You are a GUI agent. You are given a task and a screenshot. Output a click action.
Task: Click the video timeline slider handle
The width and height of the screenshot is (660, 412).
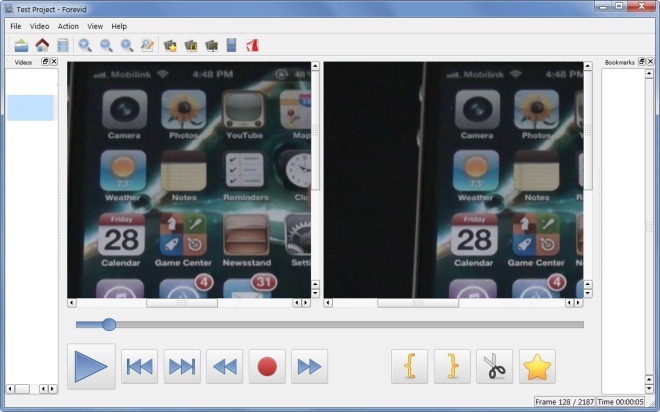[x=109, y=324]
